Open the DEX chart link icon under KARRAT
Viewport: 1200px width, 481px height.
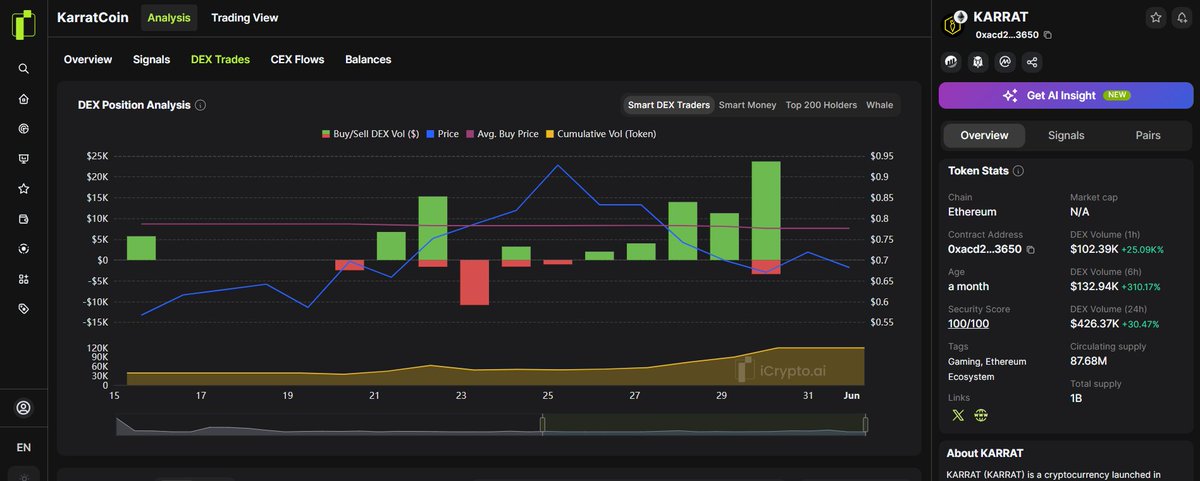[x=951, y=62]
